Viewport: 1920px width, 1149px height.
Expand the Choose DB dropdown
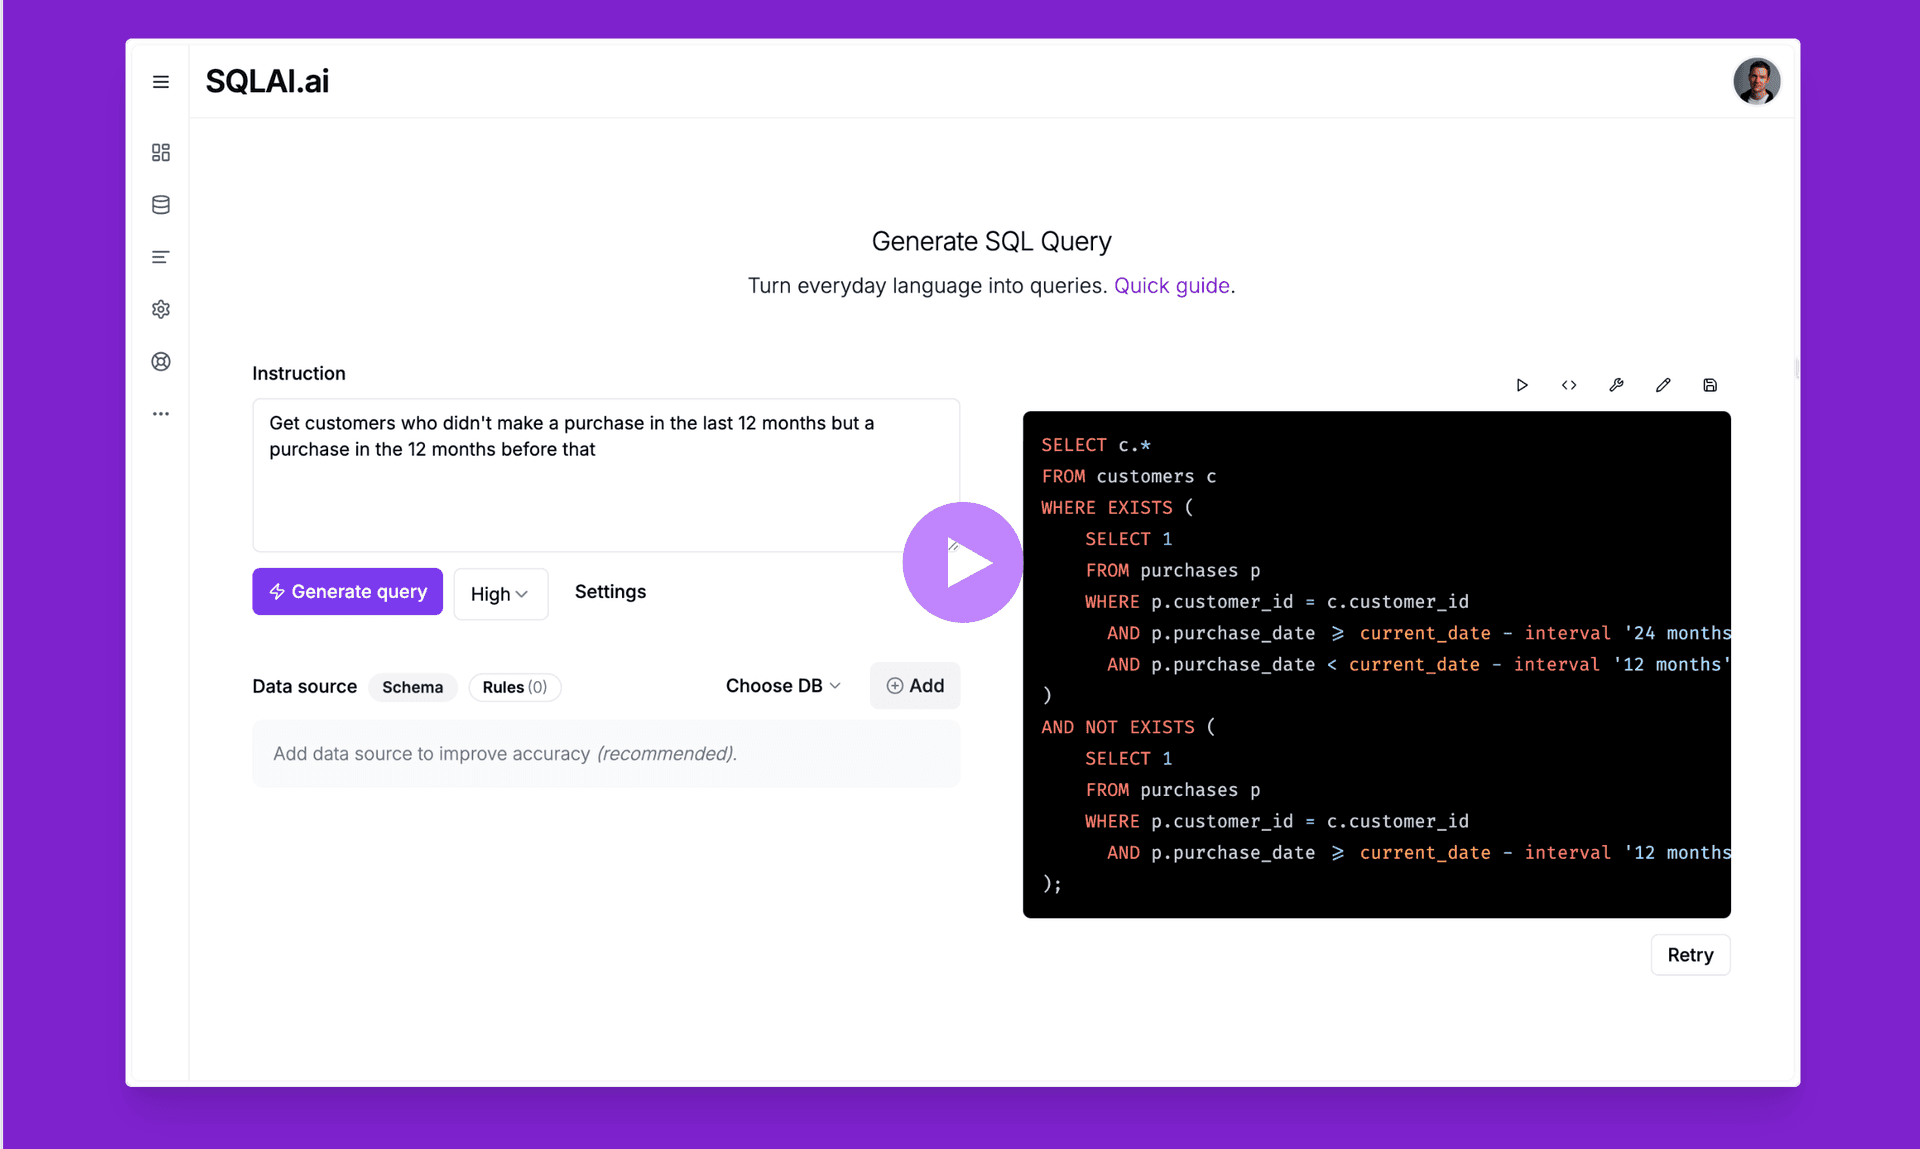coord(783,686)
